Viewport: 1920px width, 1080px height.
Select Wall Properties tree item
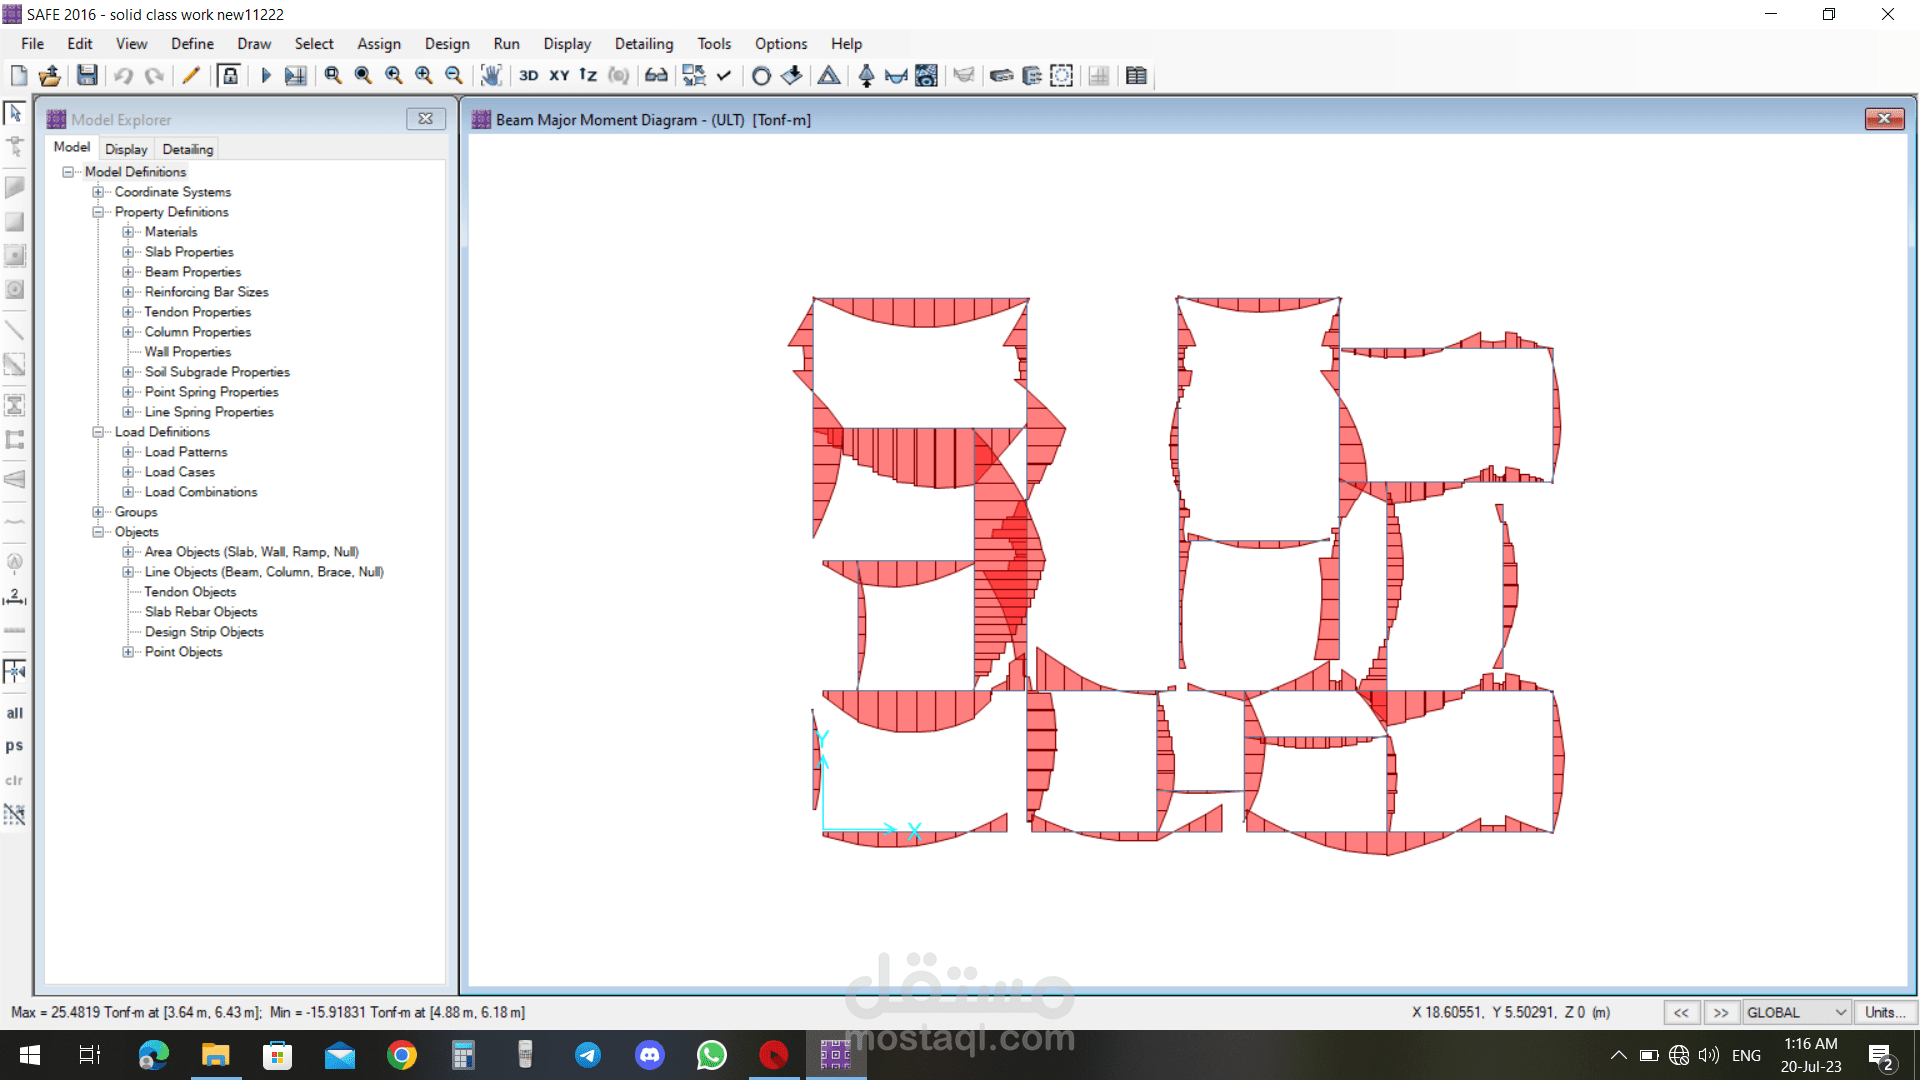pos(188,352)
